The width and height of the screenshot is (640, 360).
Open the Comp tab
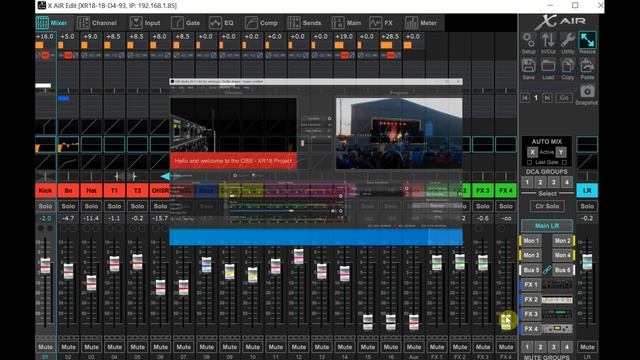coord(262,23)
